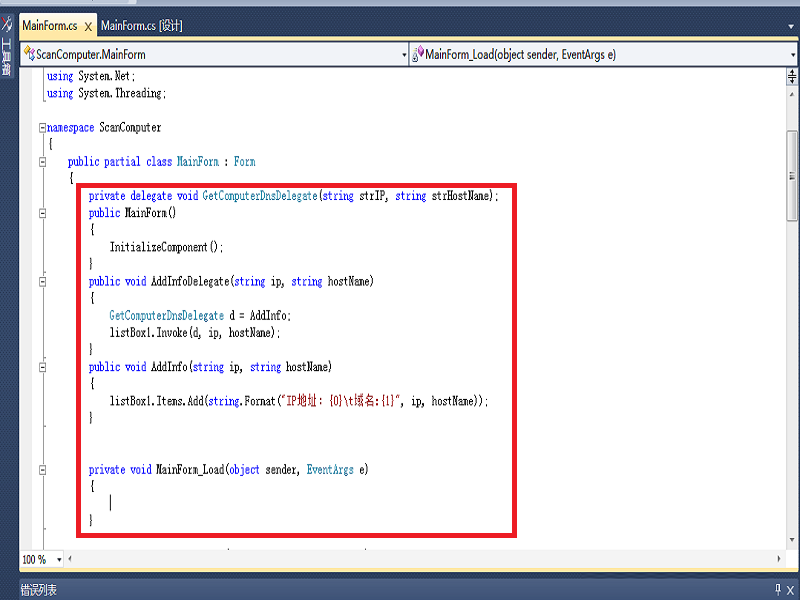Open the MainForm.cs [设计] designer tab
Image resolution: width=800 pixels, height=600 pixels.
(x=141, y=26)
